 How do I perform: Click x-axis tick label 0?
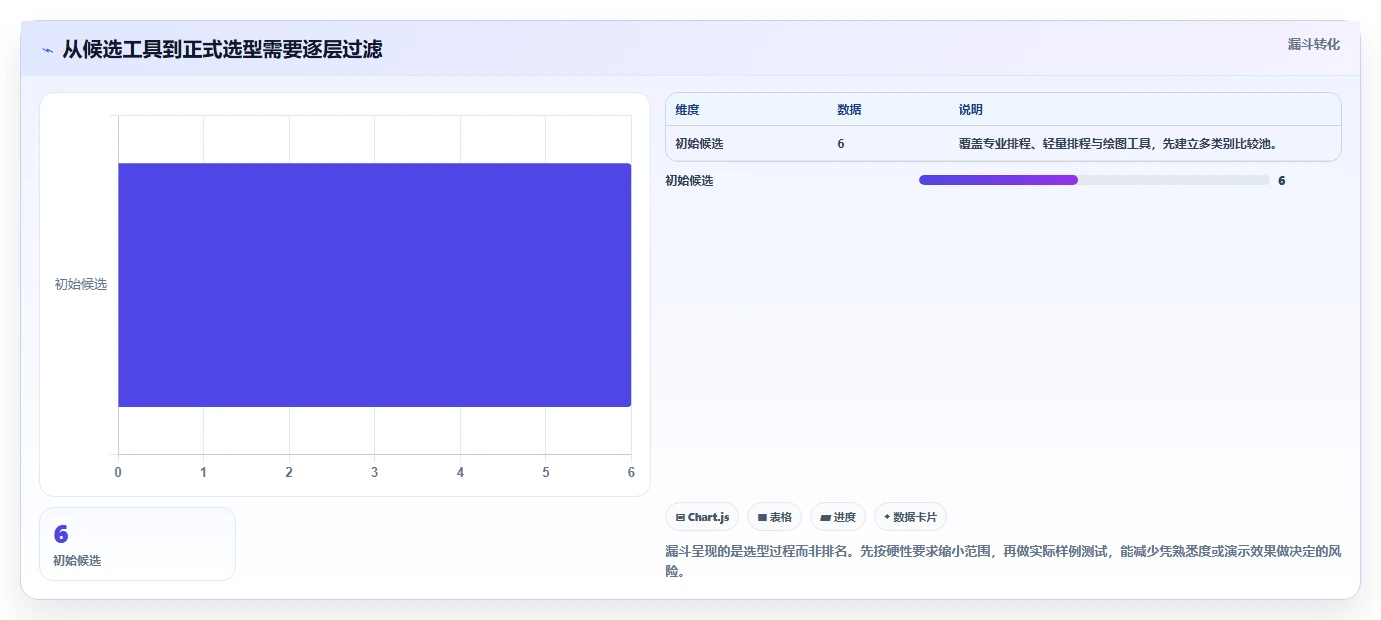(x=118, y=472)
